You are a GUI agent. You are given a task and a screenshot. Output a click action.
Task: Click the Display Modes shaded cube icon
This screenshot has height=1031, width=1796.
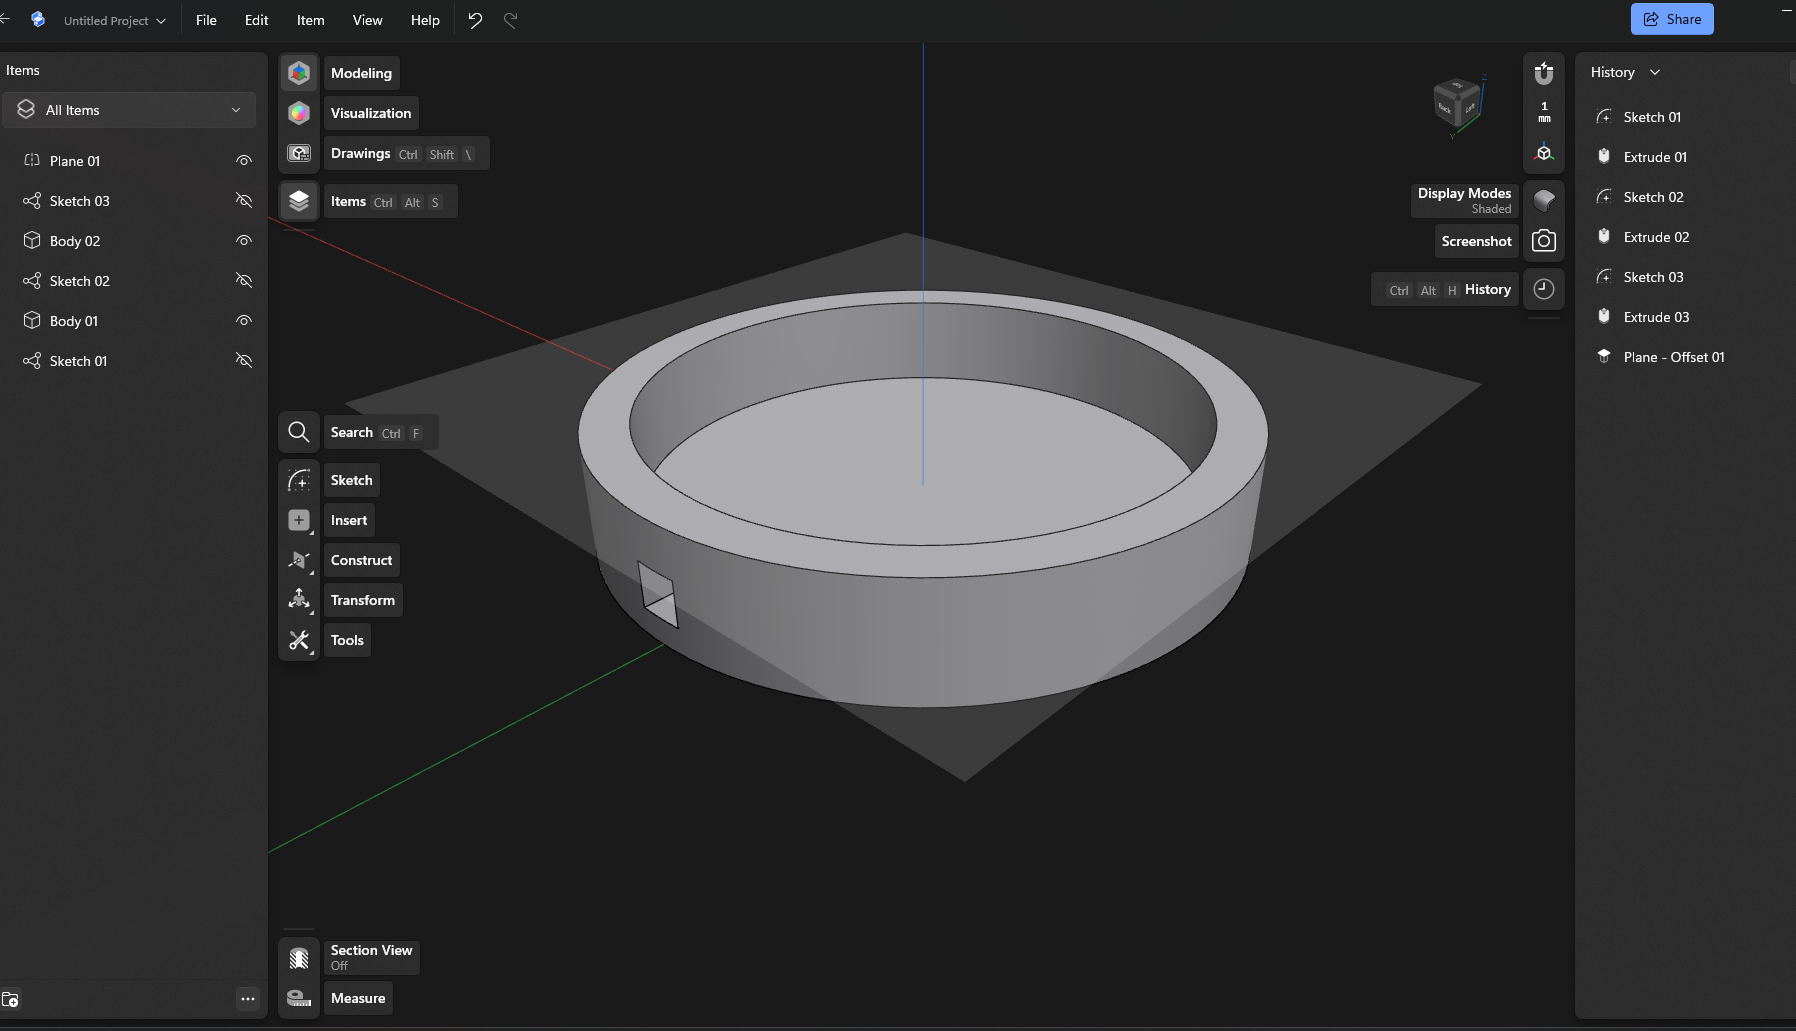[1544, 200]
